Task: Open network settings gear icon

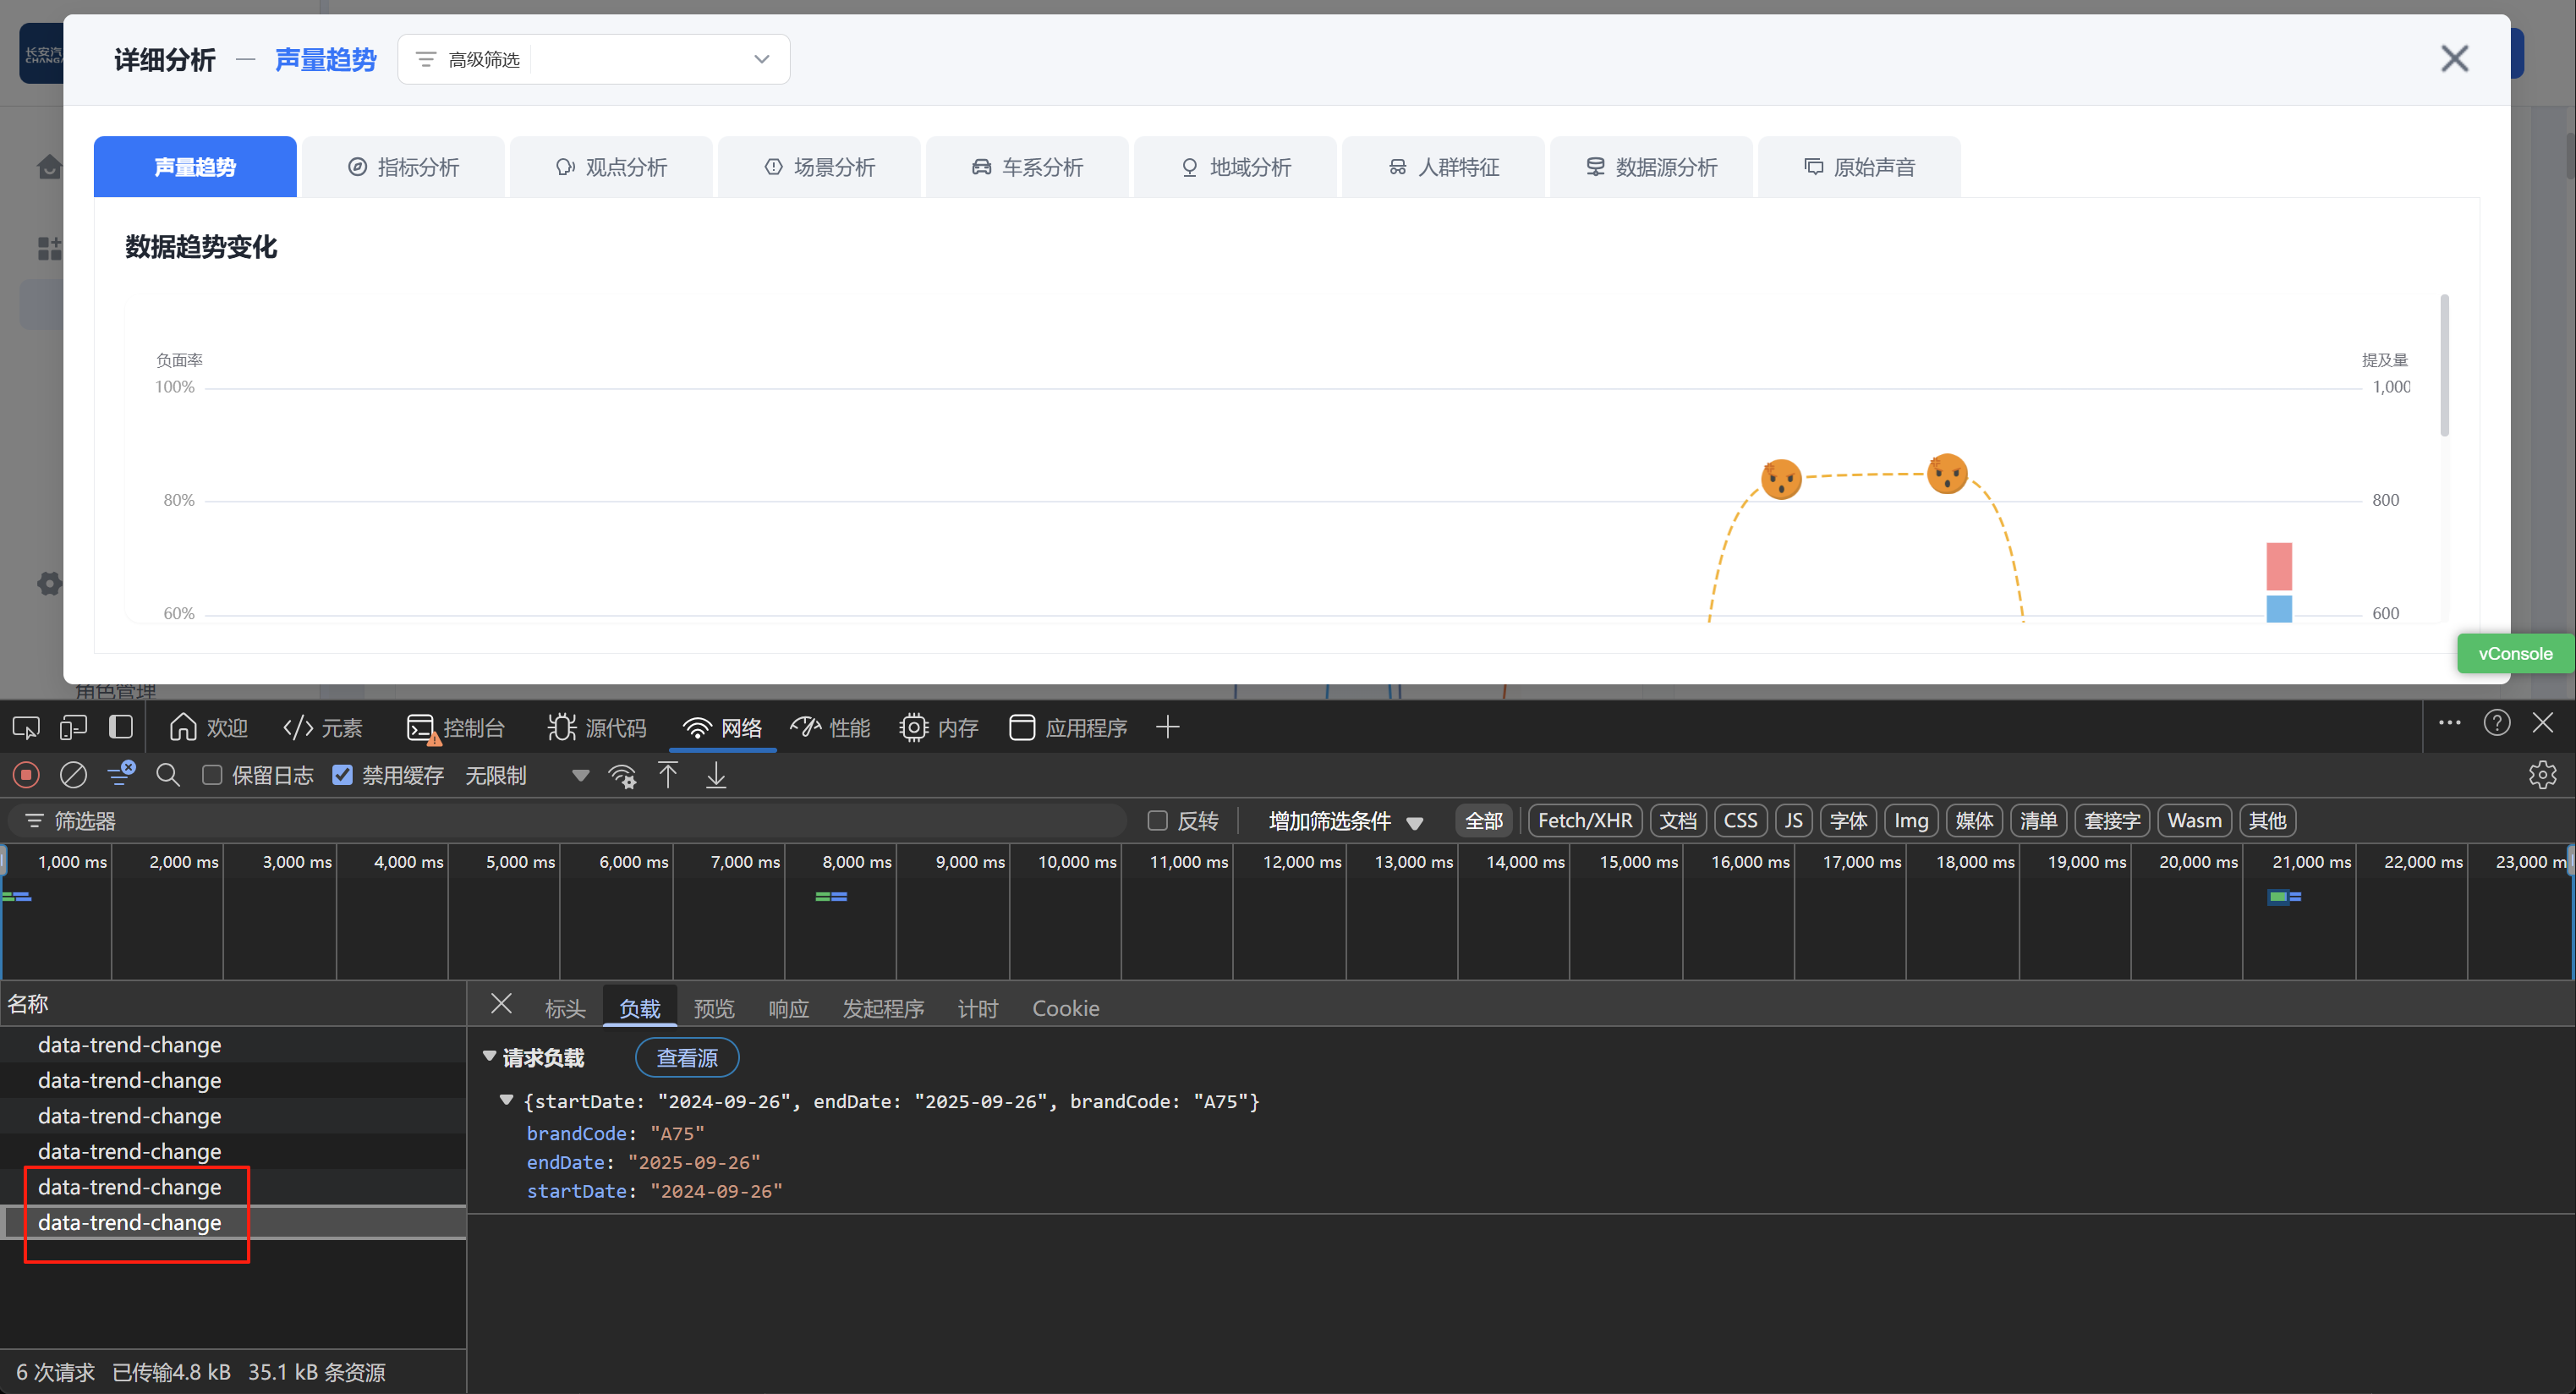Action: pos(2542,775)
